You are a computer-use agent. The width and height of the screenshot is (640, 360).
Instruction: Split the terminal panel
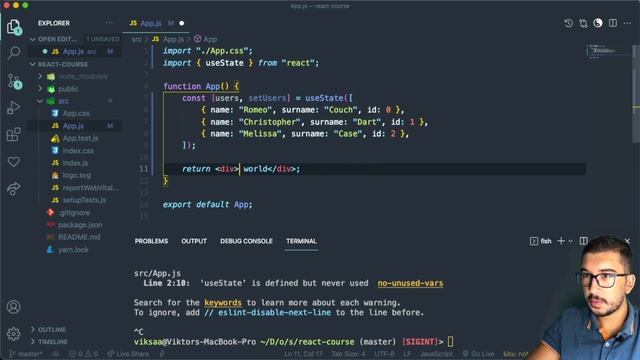pyautogui.click(x=584, y=241)
